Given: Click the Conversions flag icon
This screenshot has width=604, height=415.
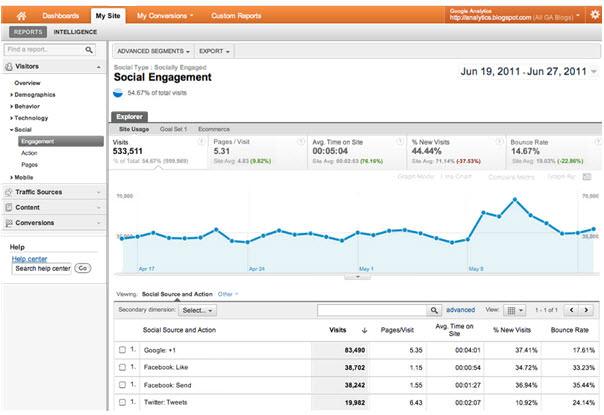Looking at the screenshot, I should click(x=8, y=223).
